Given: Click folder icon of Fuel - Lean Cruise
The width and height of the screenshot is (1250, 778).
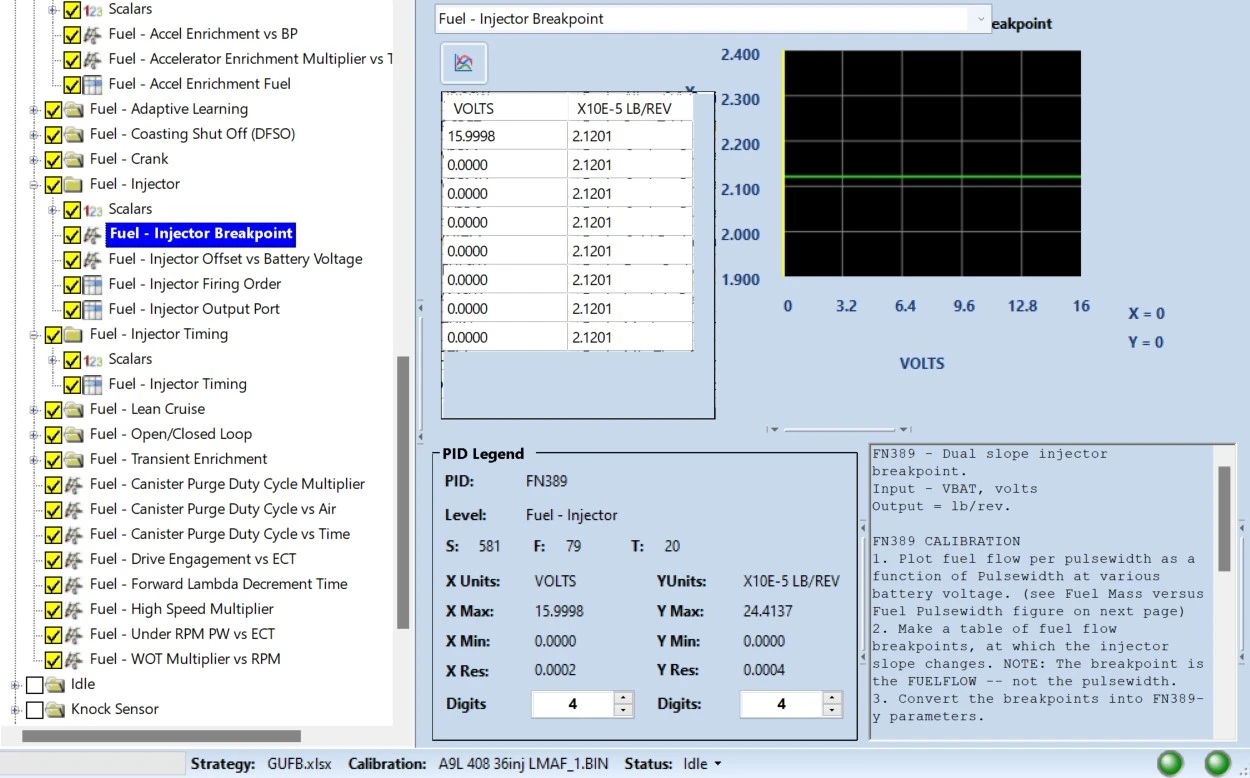Looking at the screenshot, I should tap(74, 409).
